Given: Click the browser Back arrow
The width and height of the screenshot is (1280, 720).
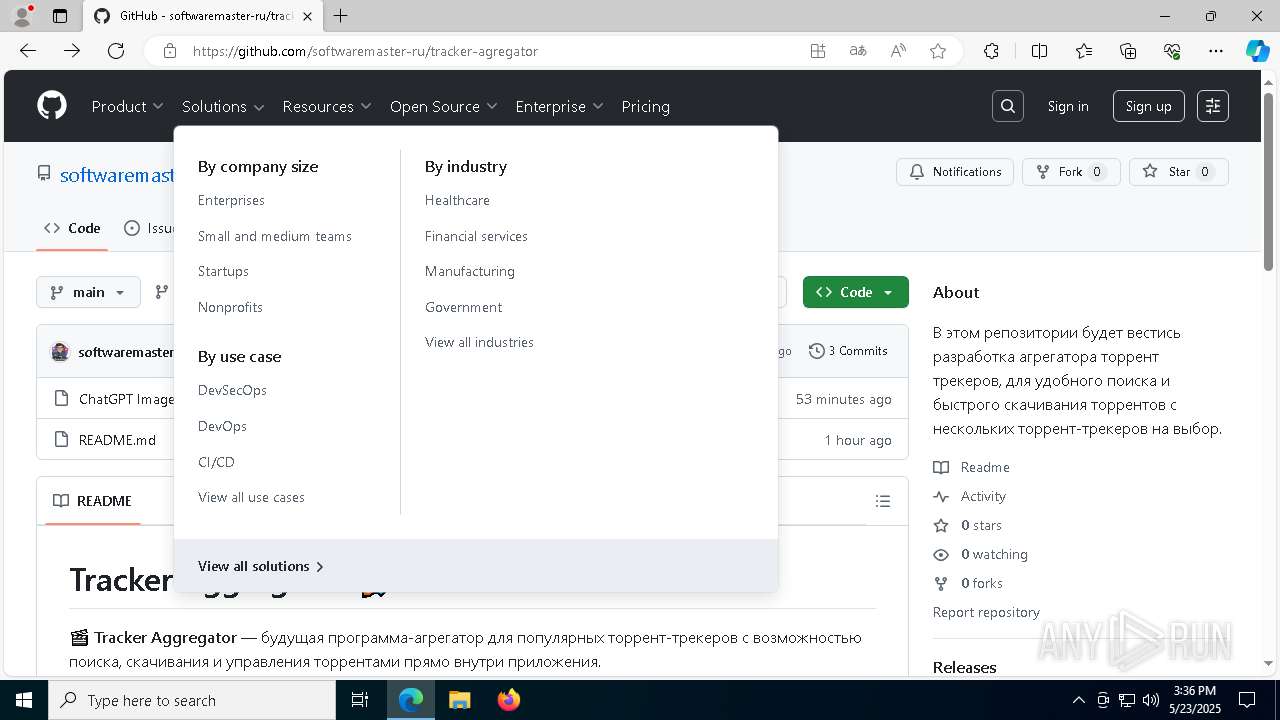Looking at the screenshot, I should (28, 51).
